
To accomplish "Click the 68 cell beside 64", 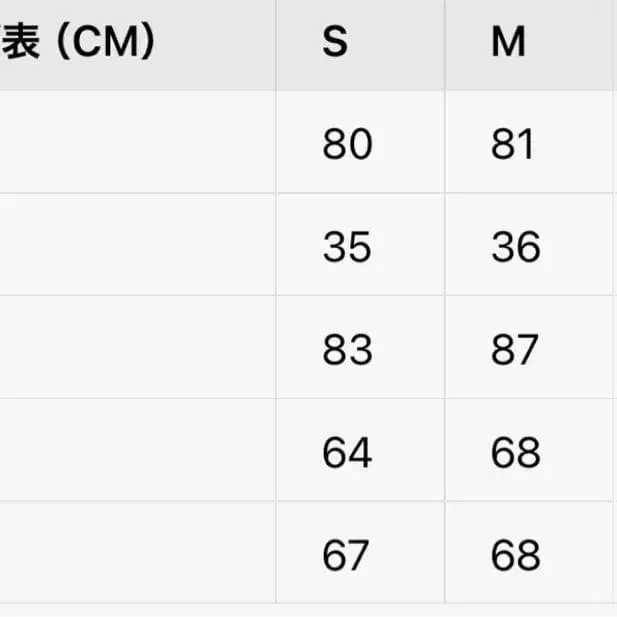I will tap(515, 452).
